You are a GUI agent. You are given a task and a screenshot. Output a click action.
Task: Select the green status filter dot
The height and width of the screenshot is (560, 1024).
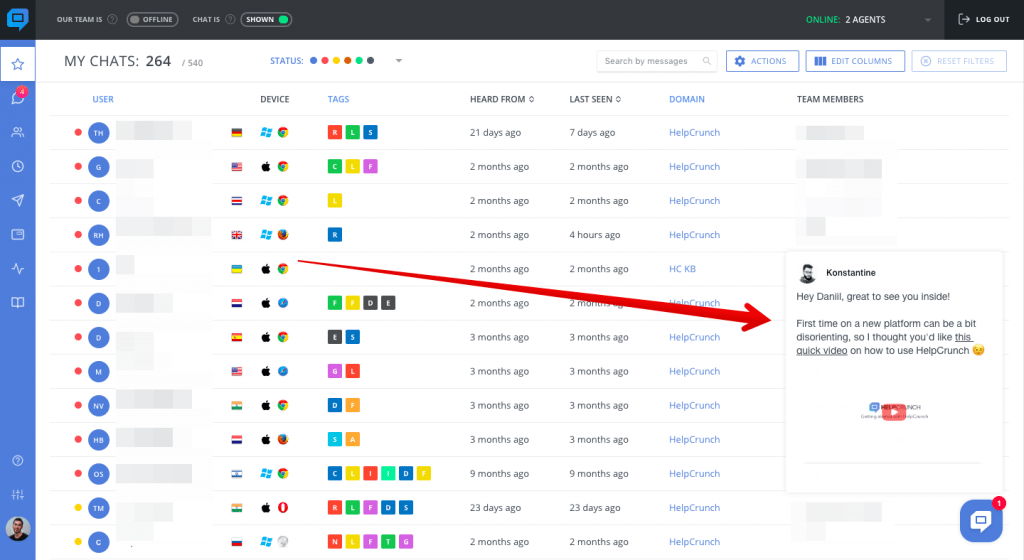pyautogui.click(x=359, y=61)
